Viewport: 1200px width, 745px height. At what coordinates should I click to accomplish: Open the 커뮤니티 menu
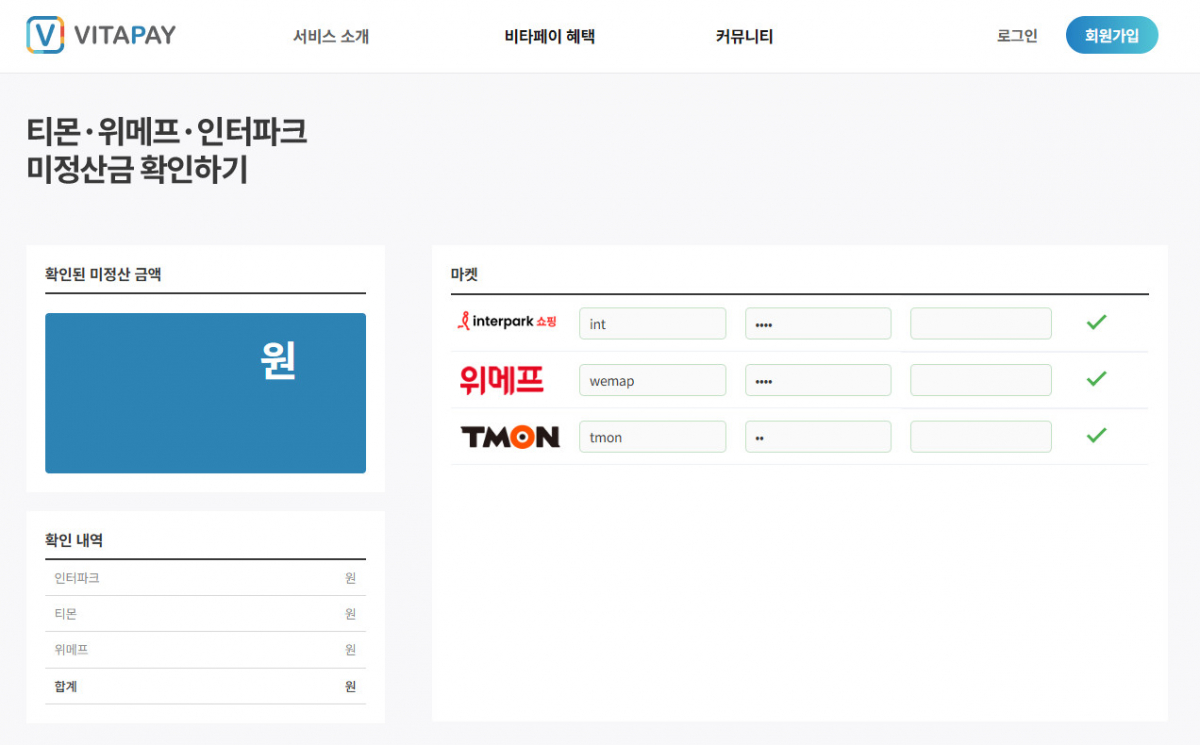[744, 35]
